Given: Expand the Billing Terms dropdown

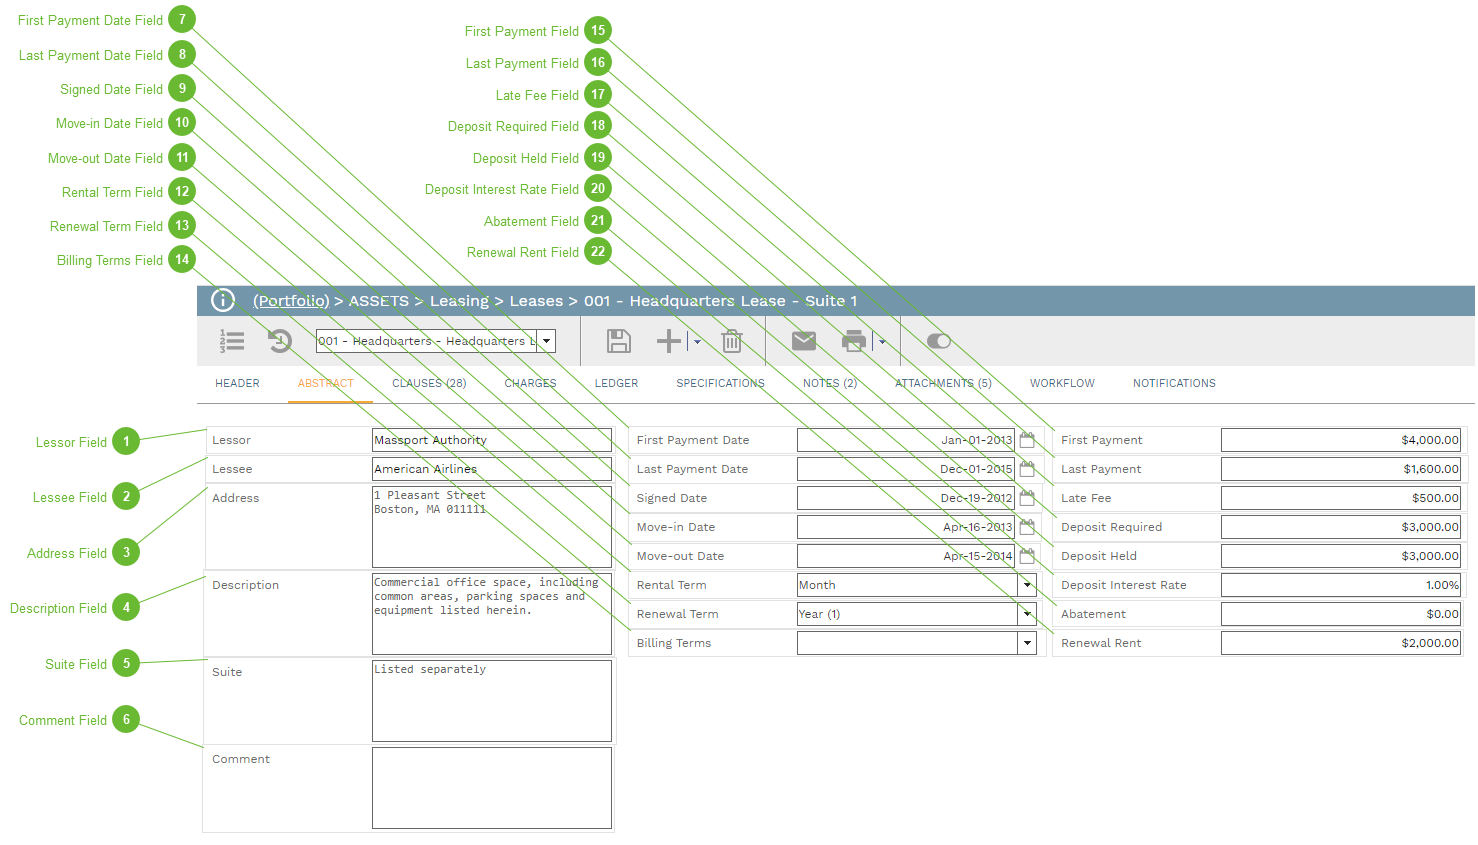Looking at the screenshot, I should [x=1027, y=643].
